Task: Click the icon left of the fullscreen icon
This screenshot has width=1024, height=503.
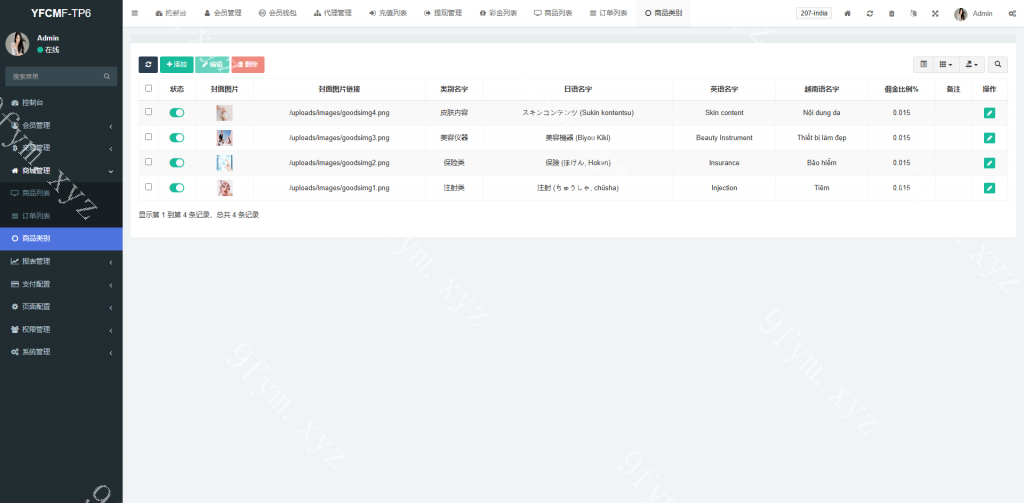Action: click(914, 13)
